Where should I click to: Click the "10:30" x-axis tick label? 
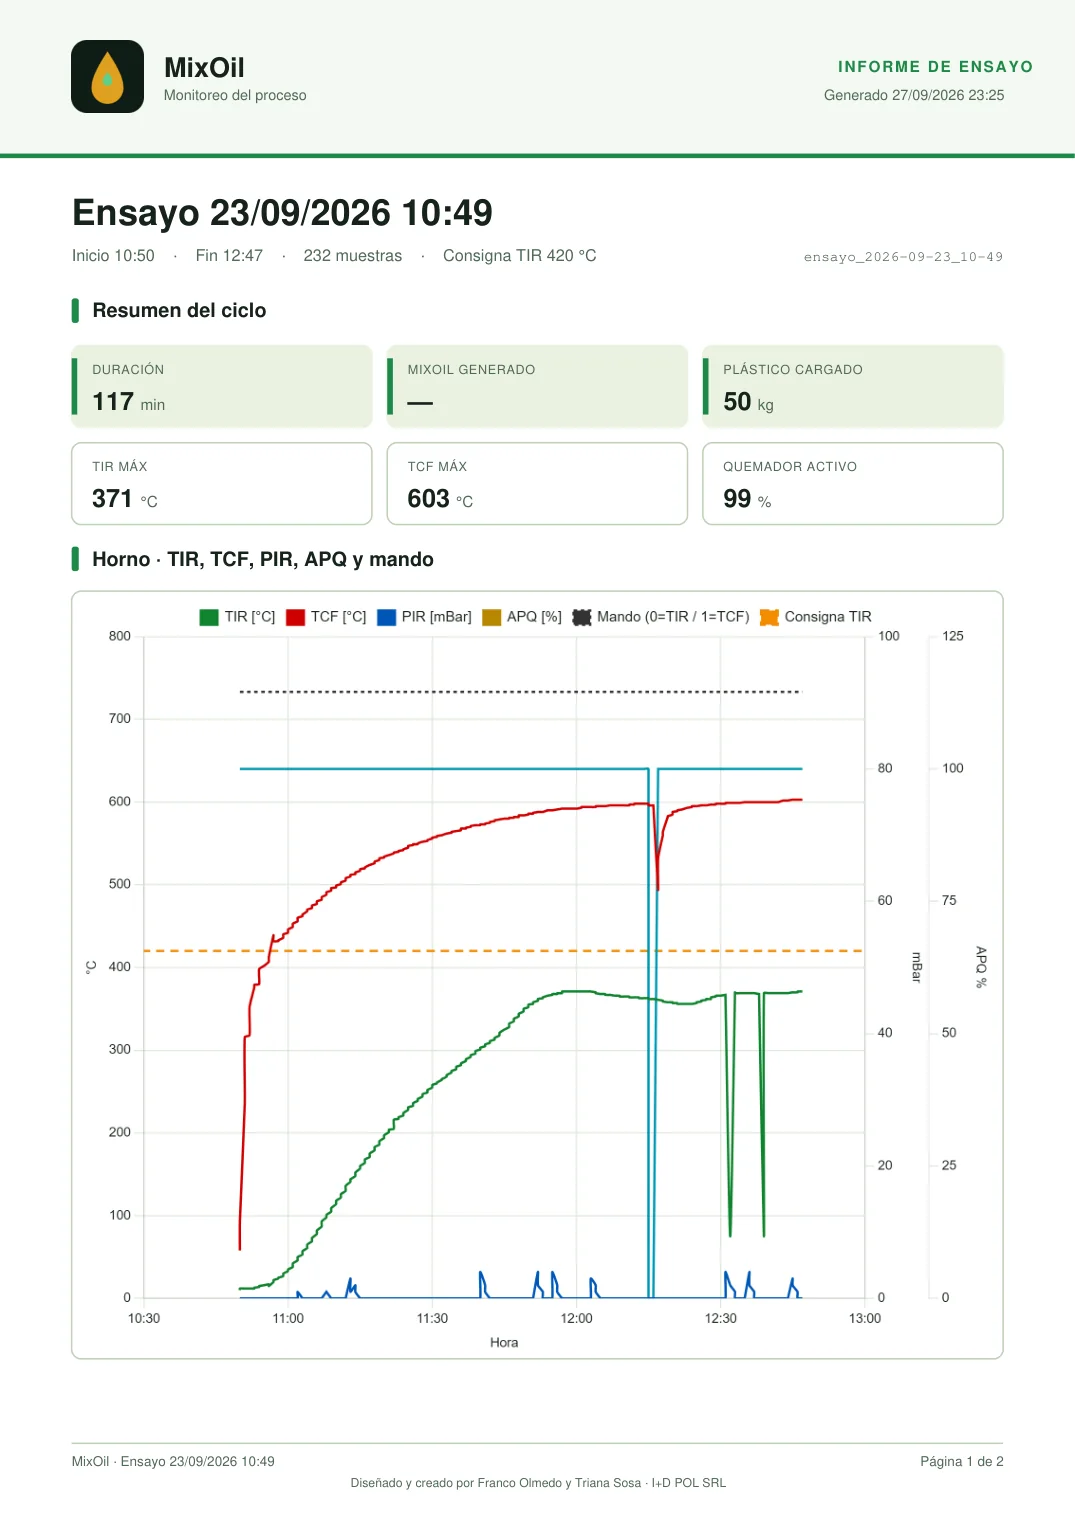point(144,1319)
